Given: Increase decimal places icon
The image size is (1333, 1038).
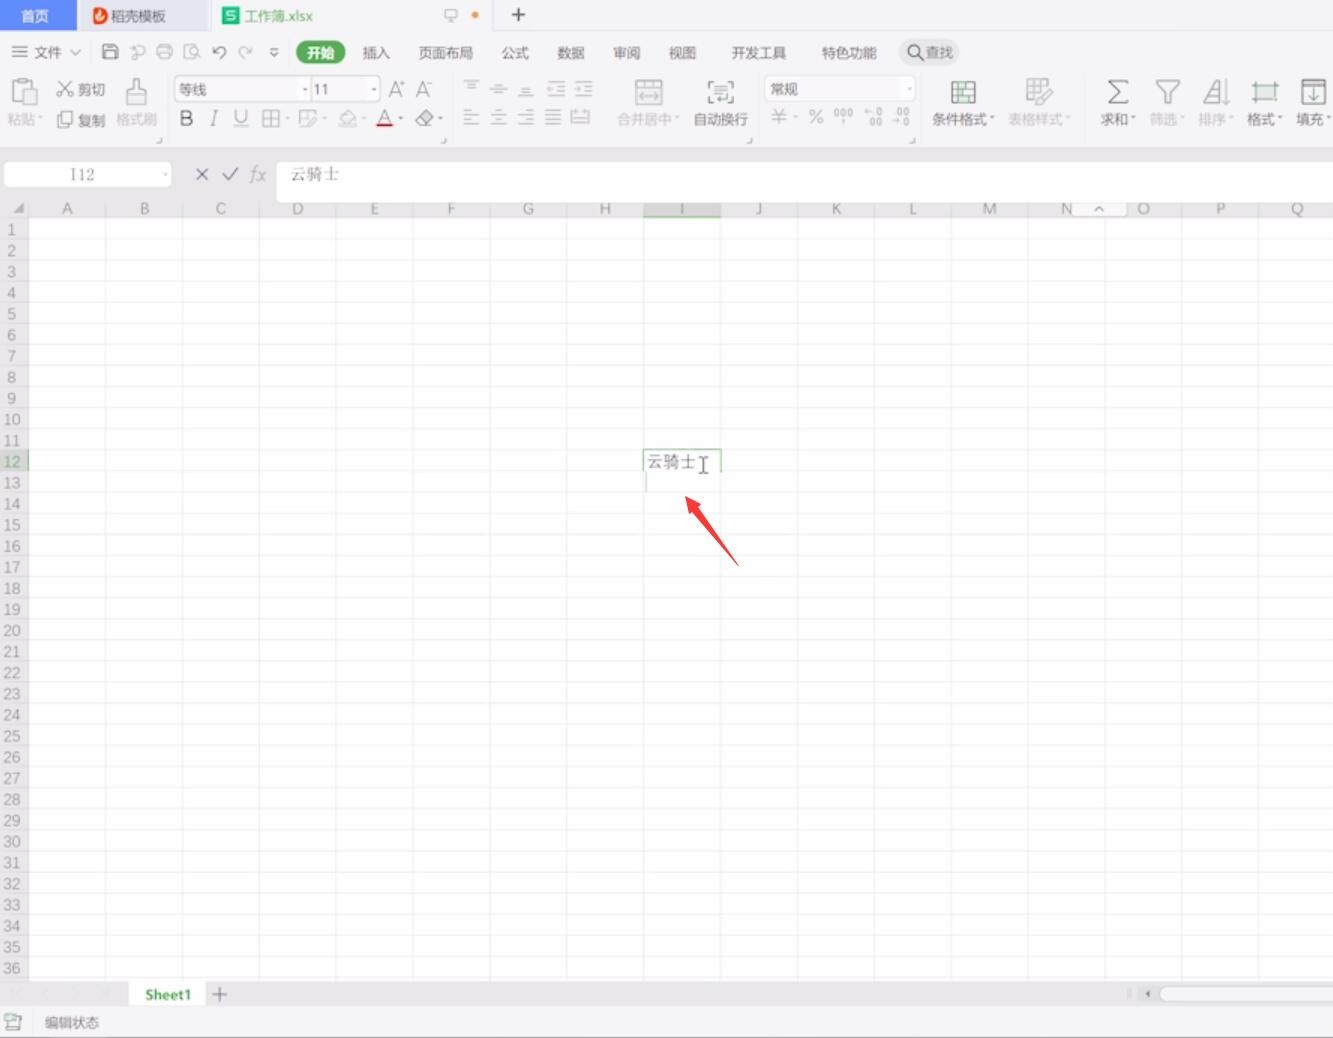Looking at the screenshot, I should tap(873, 117).
